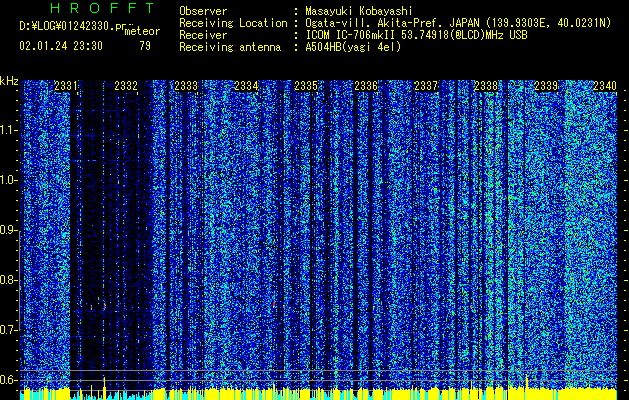This screenshot has width=629, height=400.
Task: Click the 2339 time marker
Action: click(546, 86)
